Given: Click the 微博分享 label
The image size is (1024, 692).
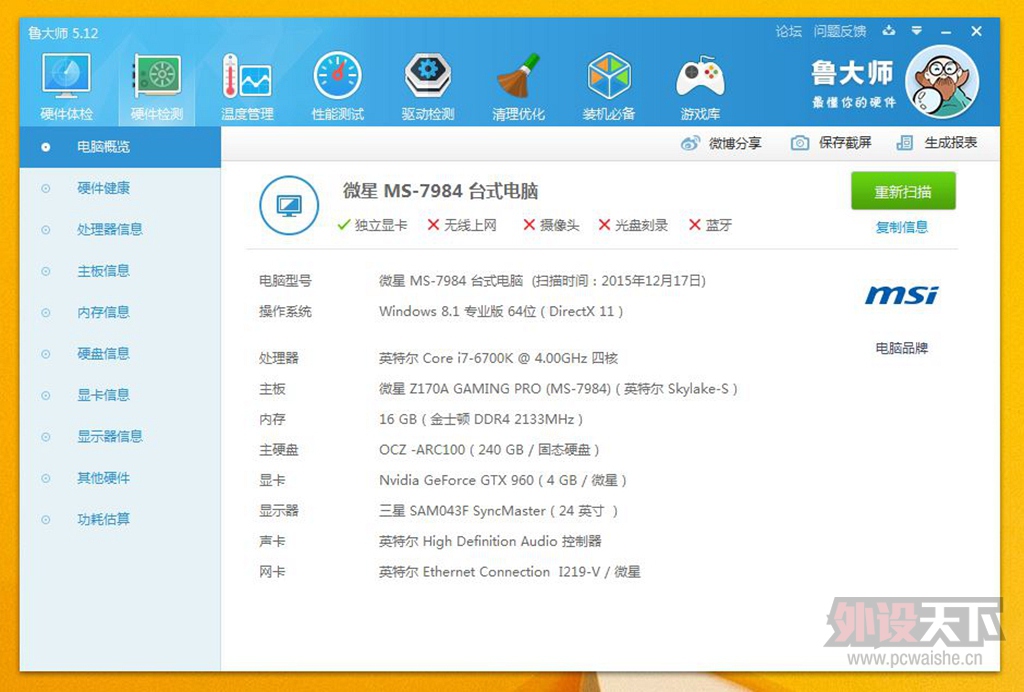Looking at the screenshot, I should [735, 143].
